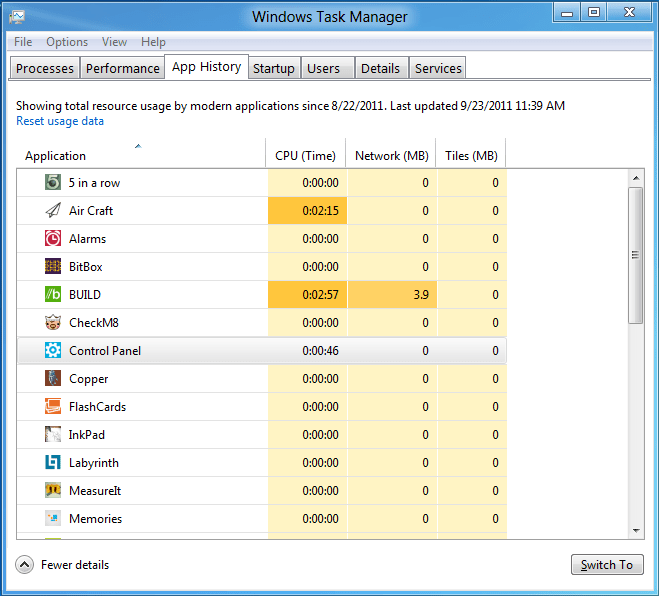Viewport: 659px width, 596px height.
Task: Click the FlashCards app icon
Action: [53, 406]
